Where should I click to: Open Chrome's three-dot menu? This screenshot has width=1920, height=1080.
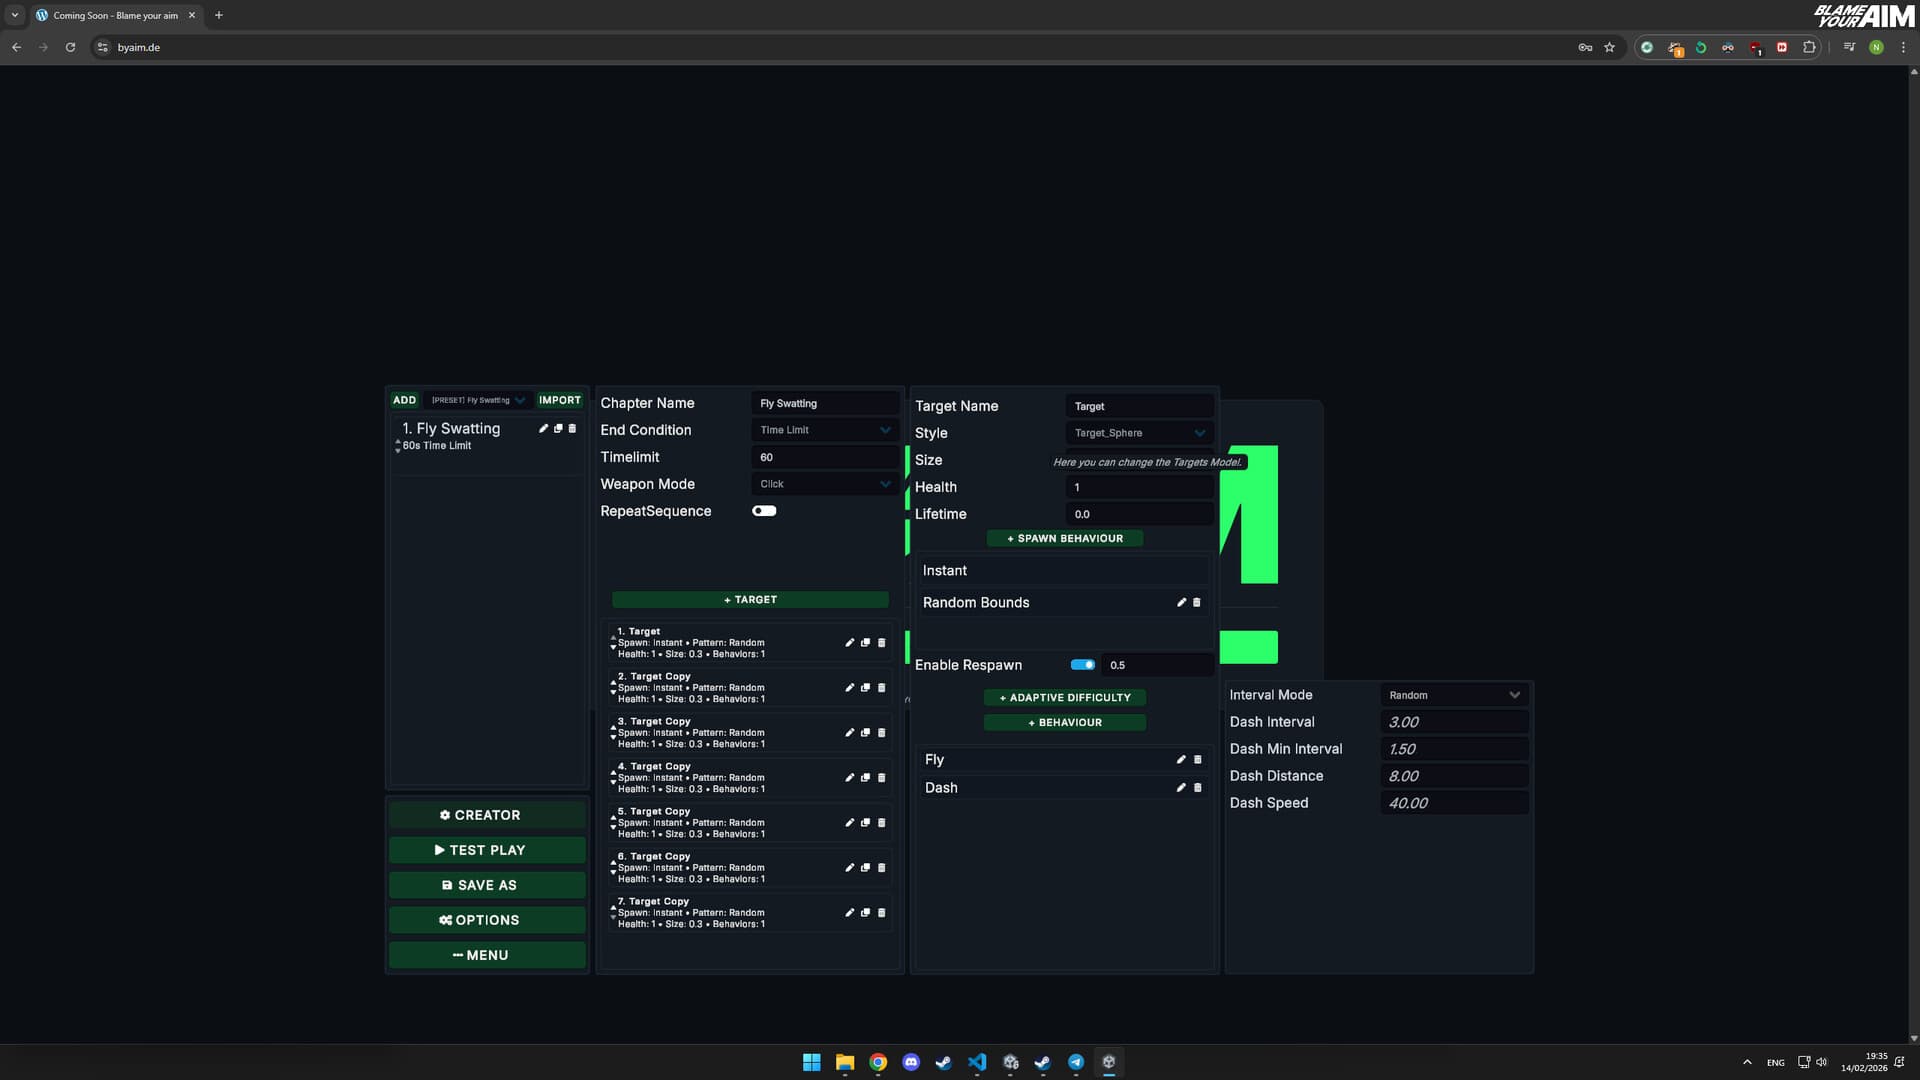pyautogui.click(x=1903, y=47)
